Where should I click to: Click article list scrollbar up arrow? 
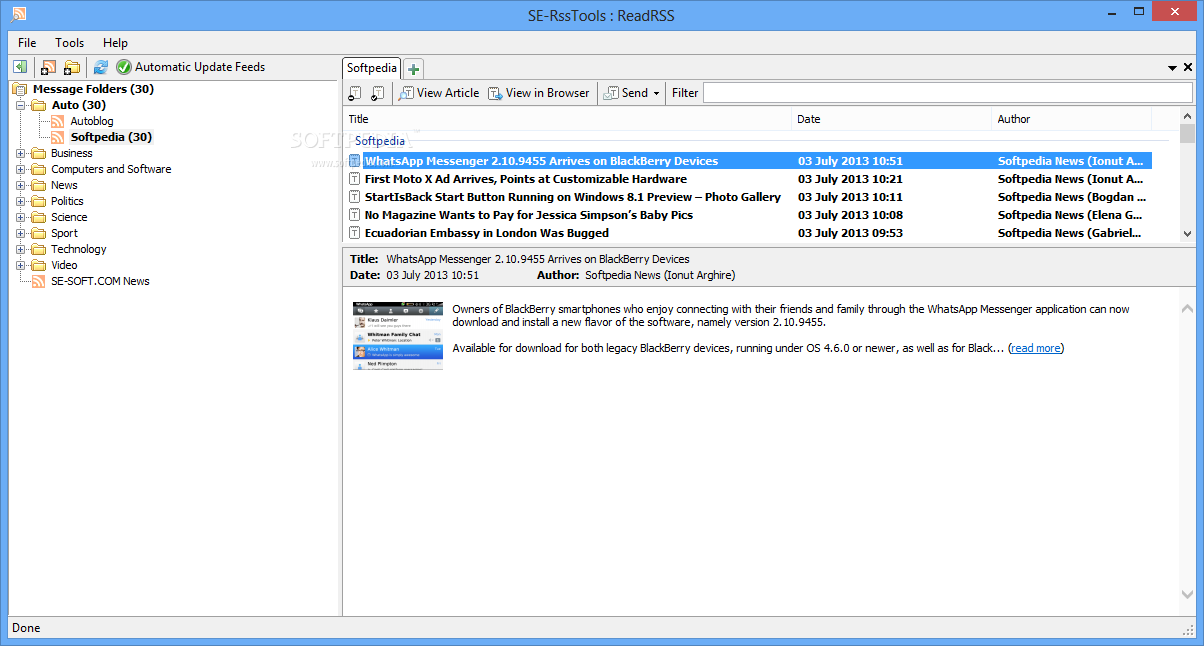pos(1187,116)
